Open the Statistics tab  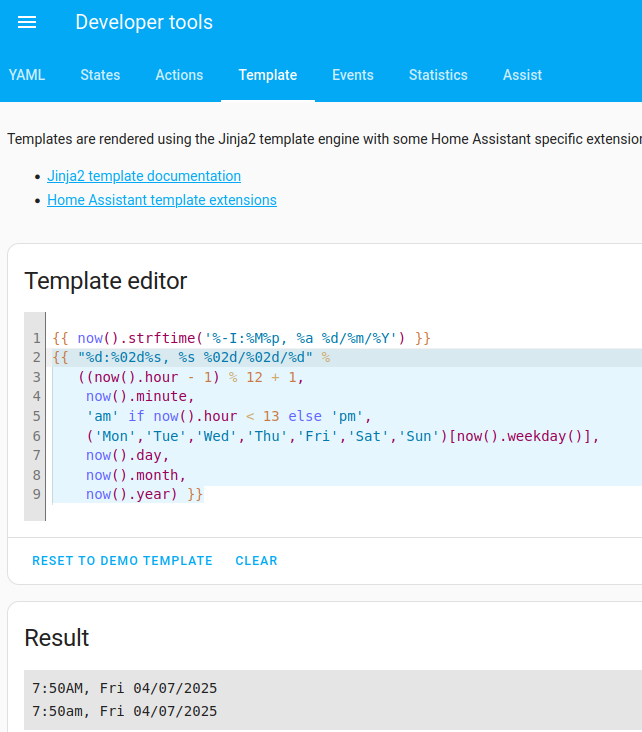tap(438, 75)
